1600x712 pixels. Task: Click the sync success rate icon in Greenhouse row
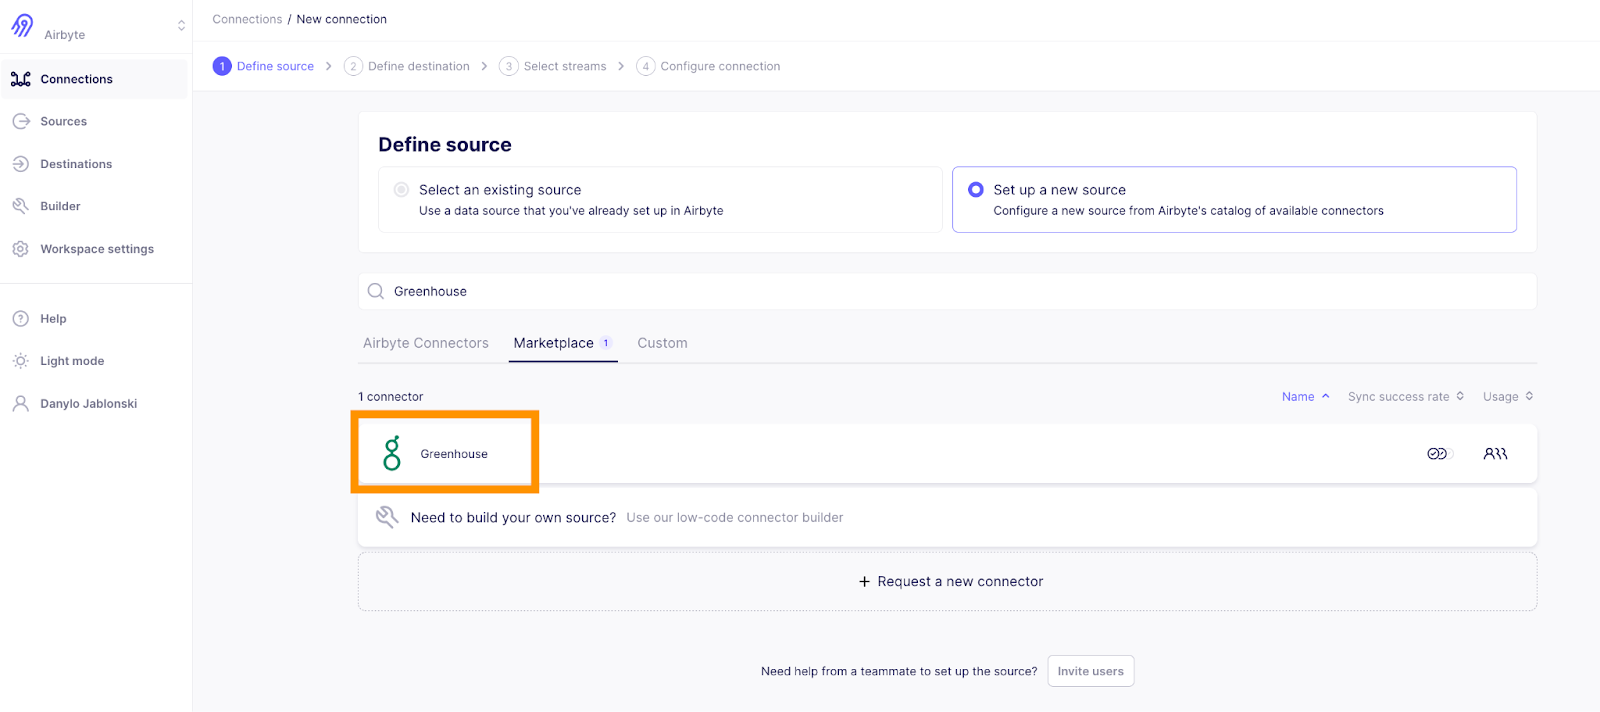pos(1437,454)
